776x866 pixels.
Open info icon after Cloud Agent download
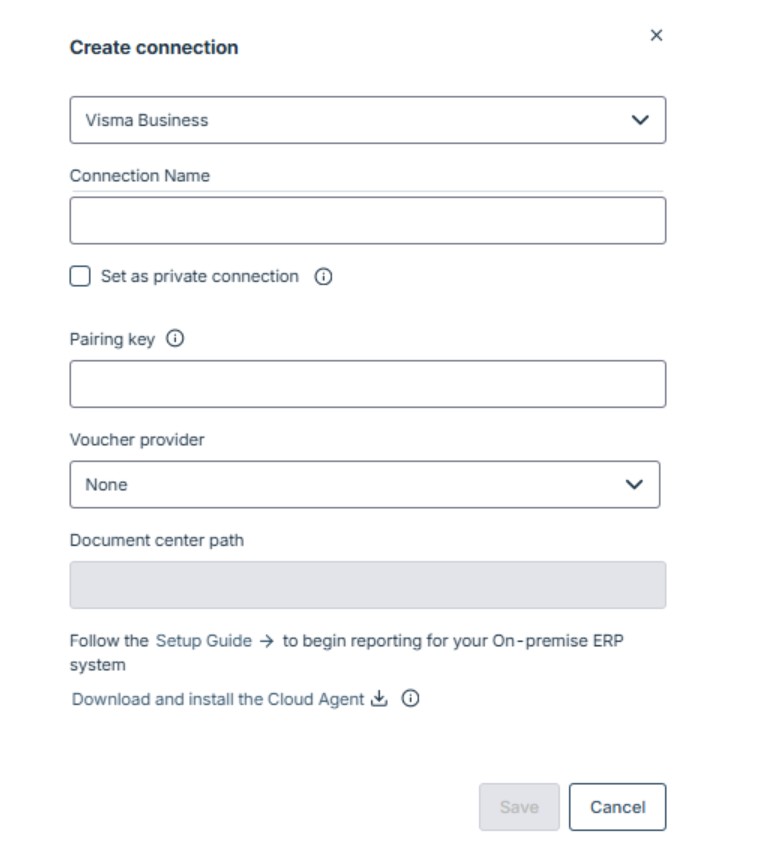click(410, 700)
